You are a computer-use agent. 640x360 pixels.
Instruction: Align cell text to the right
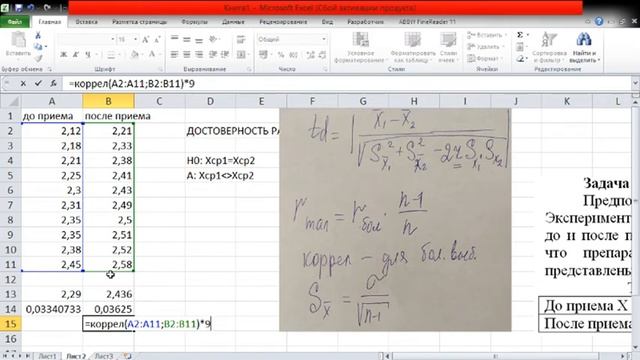pyautogui.click(x=199, y=54)
